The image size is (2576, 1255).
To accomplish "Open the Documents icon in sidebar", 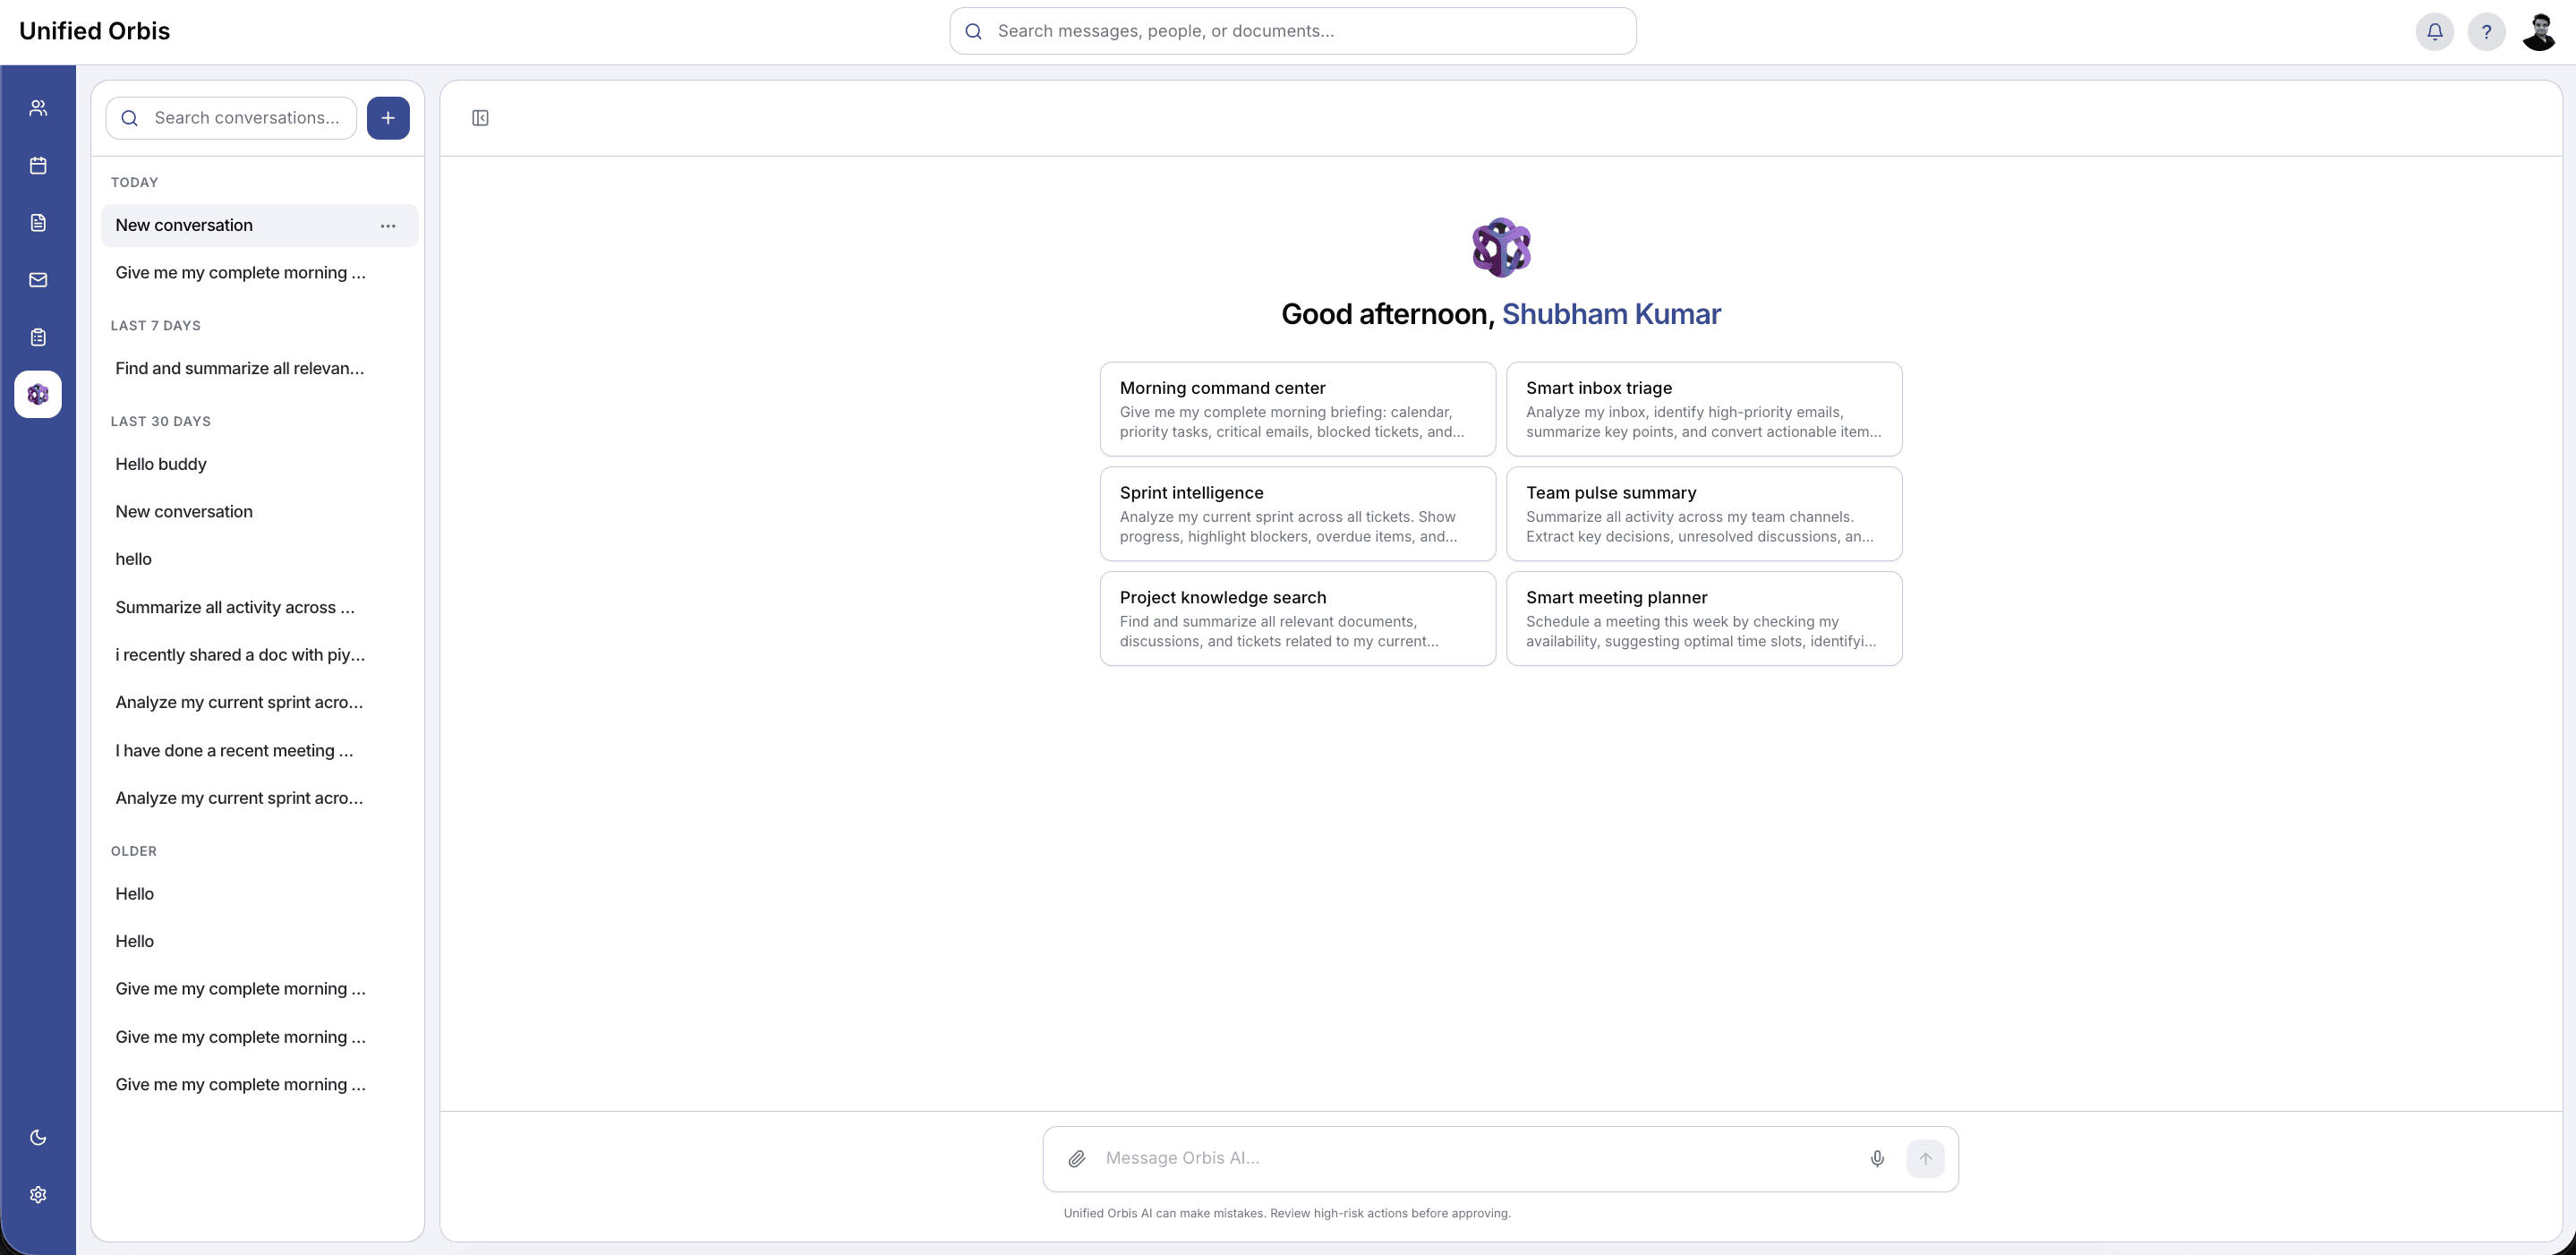I will click(x=38, y=222).
